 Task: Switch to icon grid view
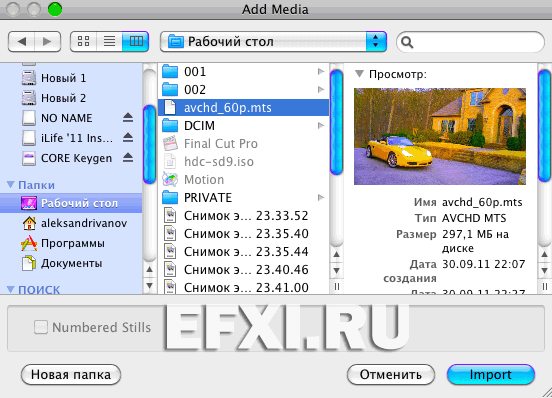click(x=83, y=41)
